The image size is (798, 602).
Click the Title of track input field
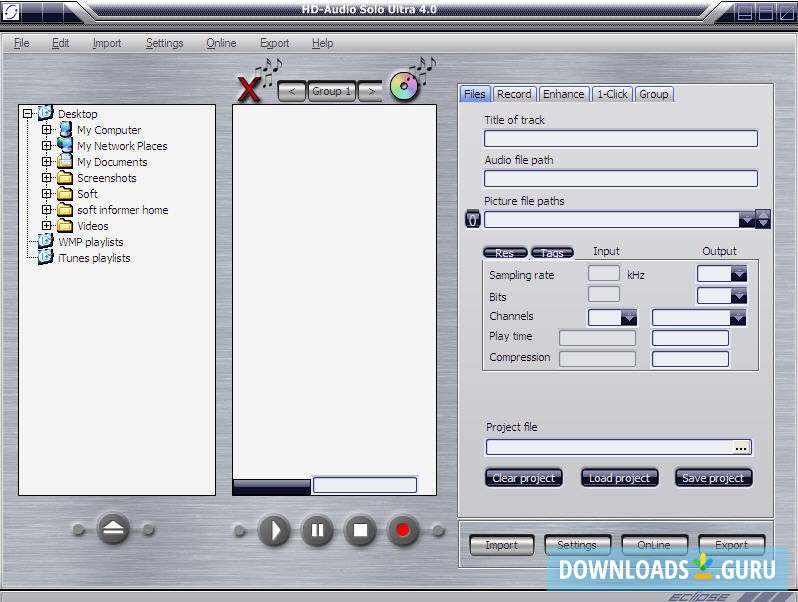[620, 139]
